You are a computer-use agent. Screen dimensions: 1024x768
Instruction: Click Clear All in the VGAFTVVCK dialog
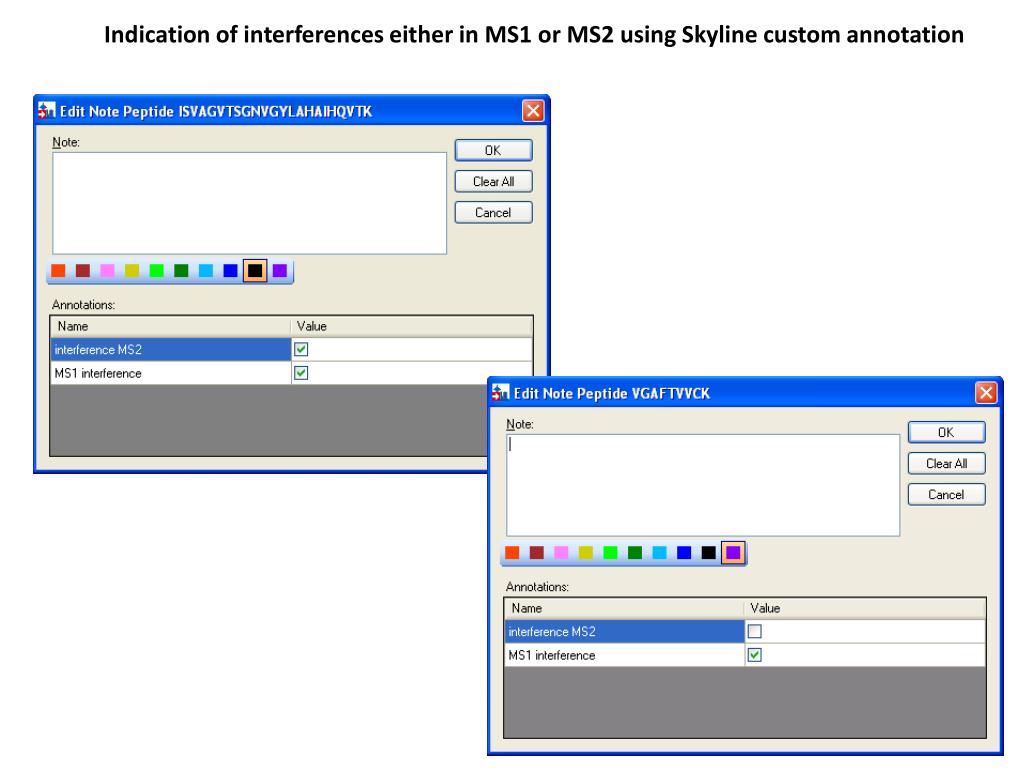[x=946, y=464]
